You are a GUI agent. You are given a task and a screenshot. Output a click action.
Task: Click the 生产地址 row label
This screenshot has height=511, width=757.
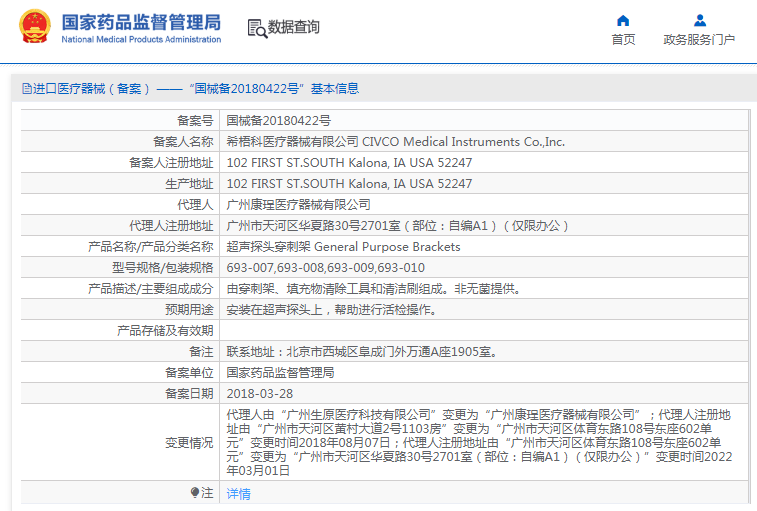pyautogui.click(x=189, y=184)
